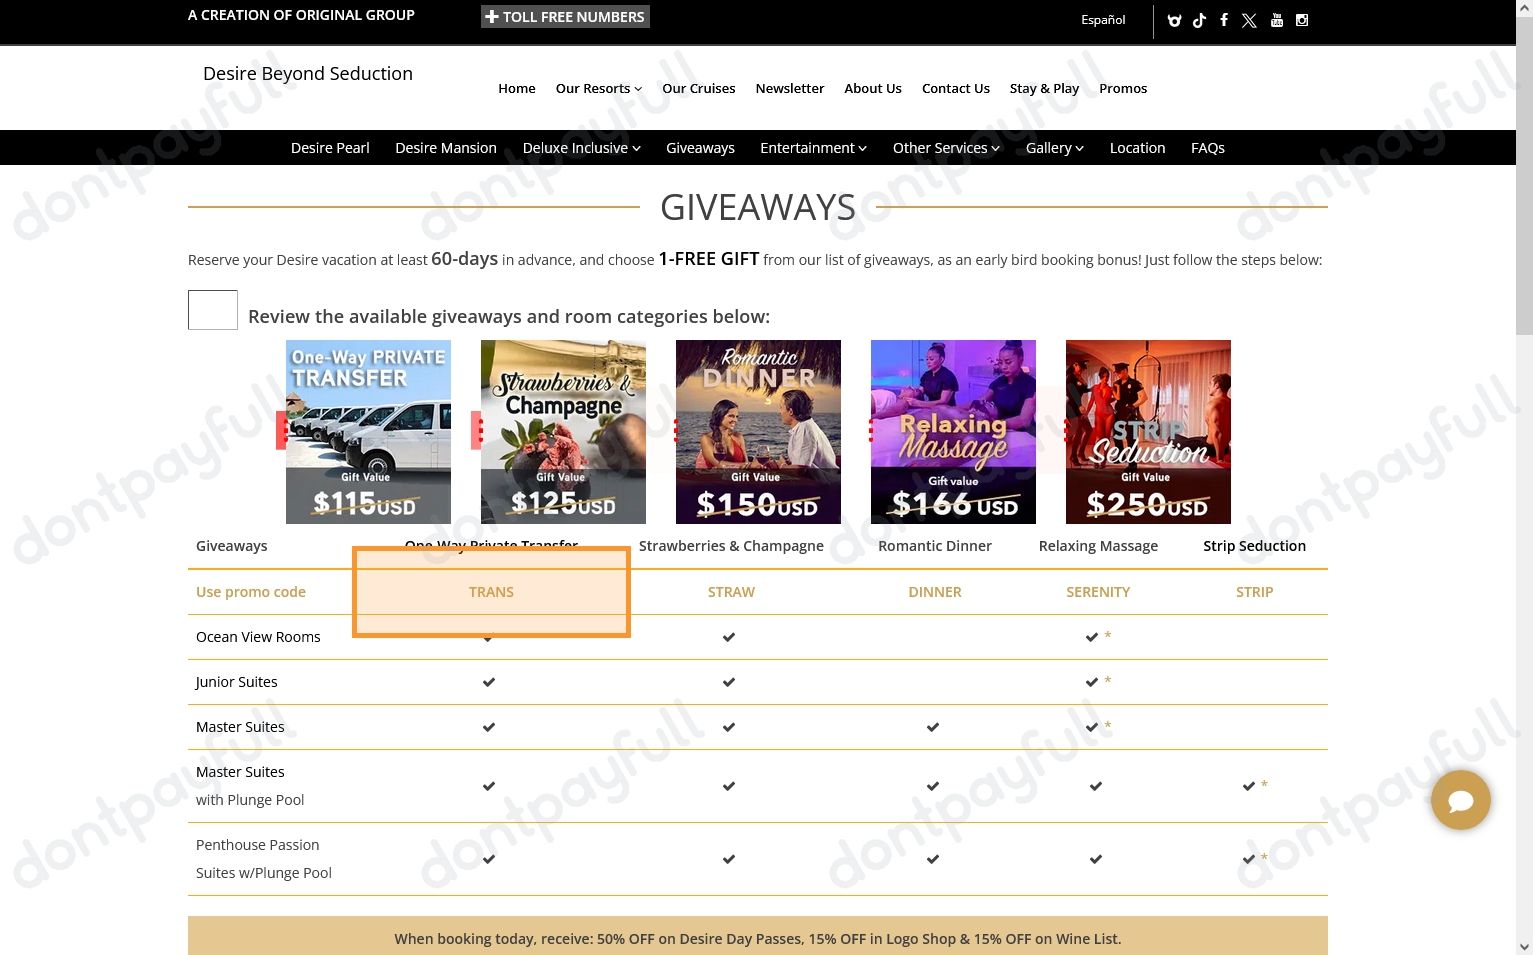This screenshot has width=1533, height=955.
Task: Click the Romantic Dinner gift image
Action: click(x=758, y=431)
